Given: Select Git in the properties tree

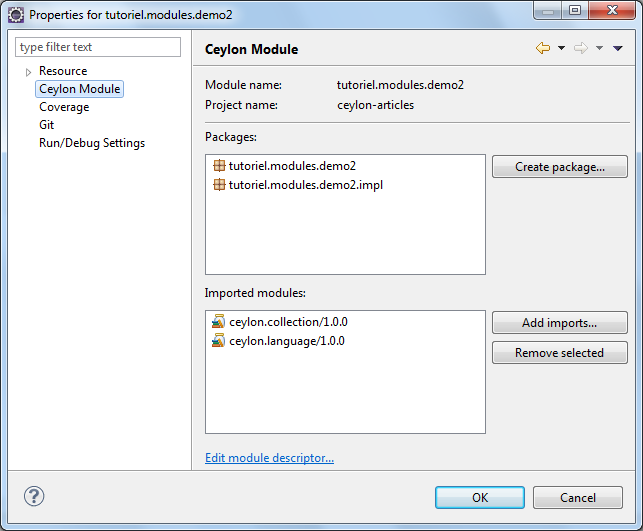Looking at the screenshot, I should (x=47, y=125).
